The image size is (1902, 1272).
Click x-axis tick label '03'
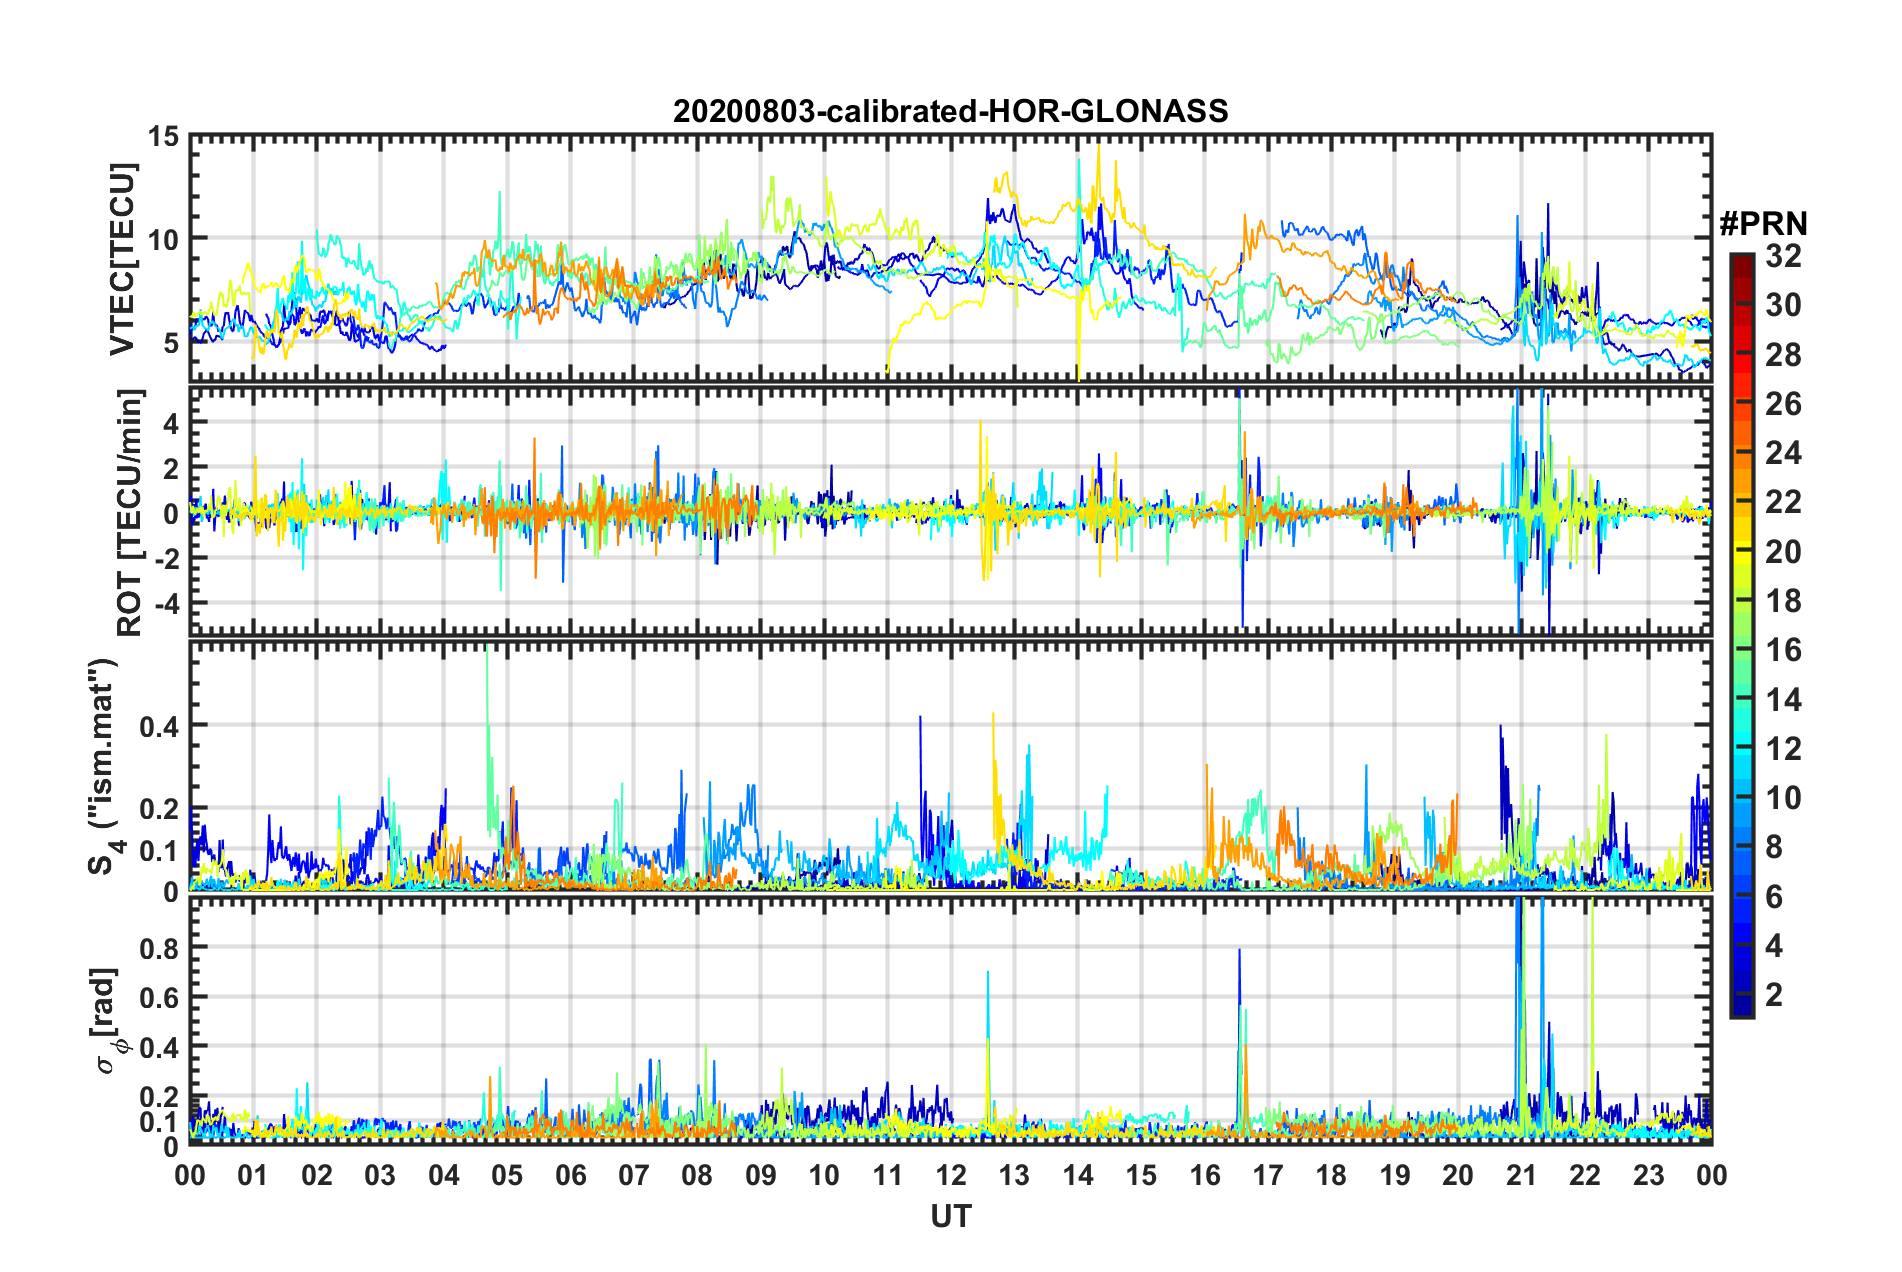click(380, 1175)
